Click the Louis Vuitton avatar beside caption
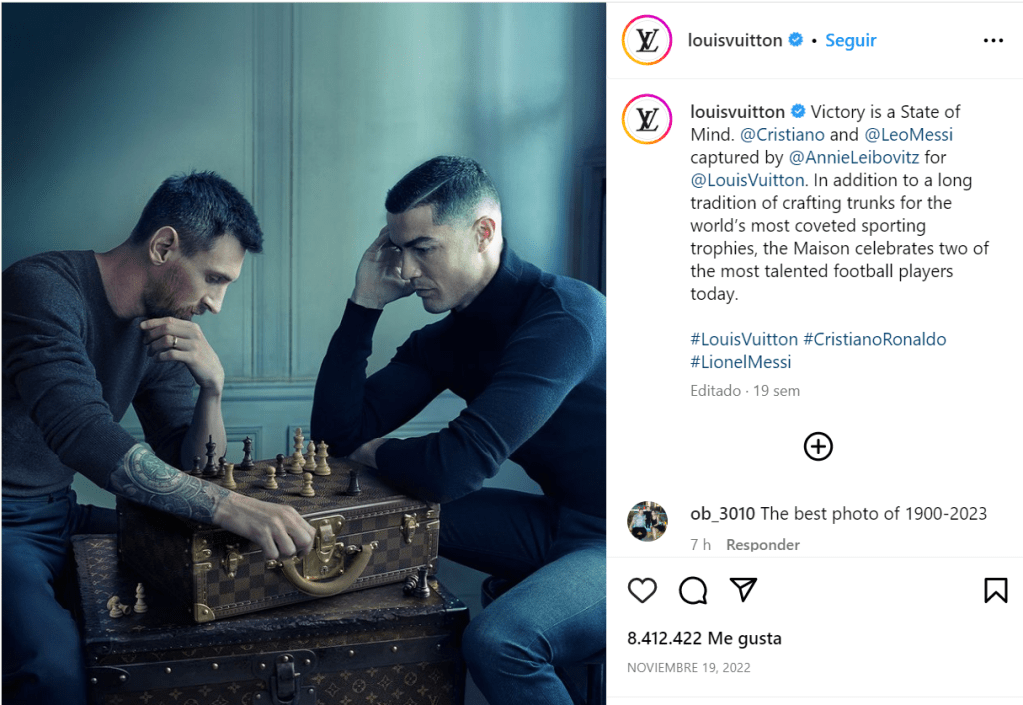Image resolution: width=1023 pixels, height=705 pixels. tap(647, 119)
